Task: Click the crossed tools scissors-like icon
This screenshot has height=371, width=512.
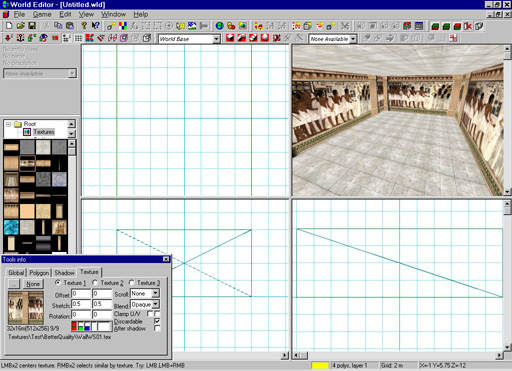Action: [x=345, y=26]
